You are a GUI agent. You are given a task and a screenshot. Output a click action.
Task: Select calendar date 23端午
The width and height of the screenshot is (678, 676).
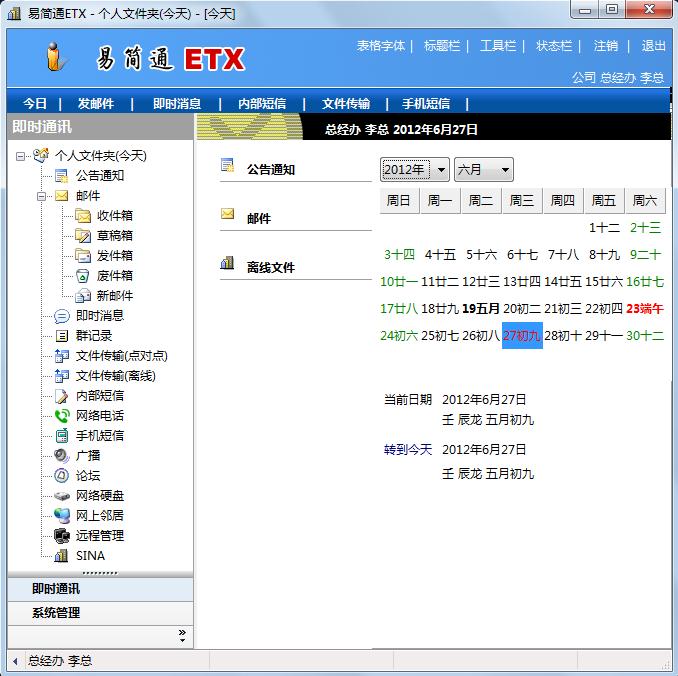point(645,309)
